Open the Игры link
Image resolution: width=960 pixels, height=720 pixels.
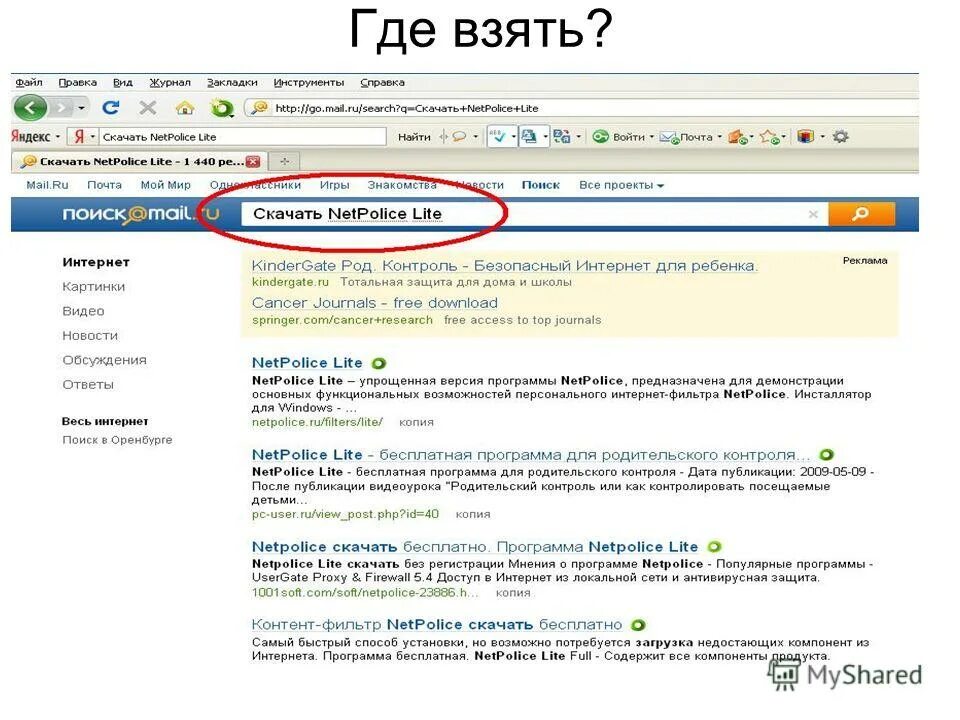(334, 185)
